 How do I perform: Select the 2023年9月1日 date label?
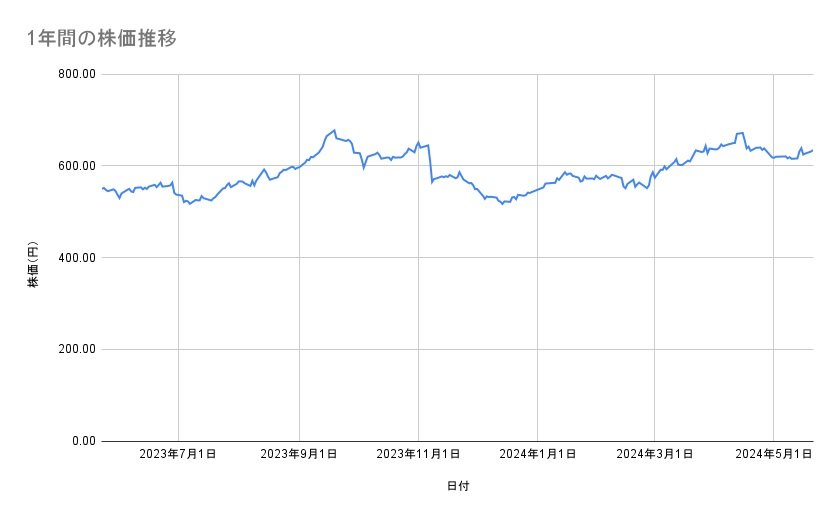[x=299, y=455]
